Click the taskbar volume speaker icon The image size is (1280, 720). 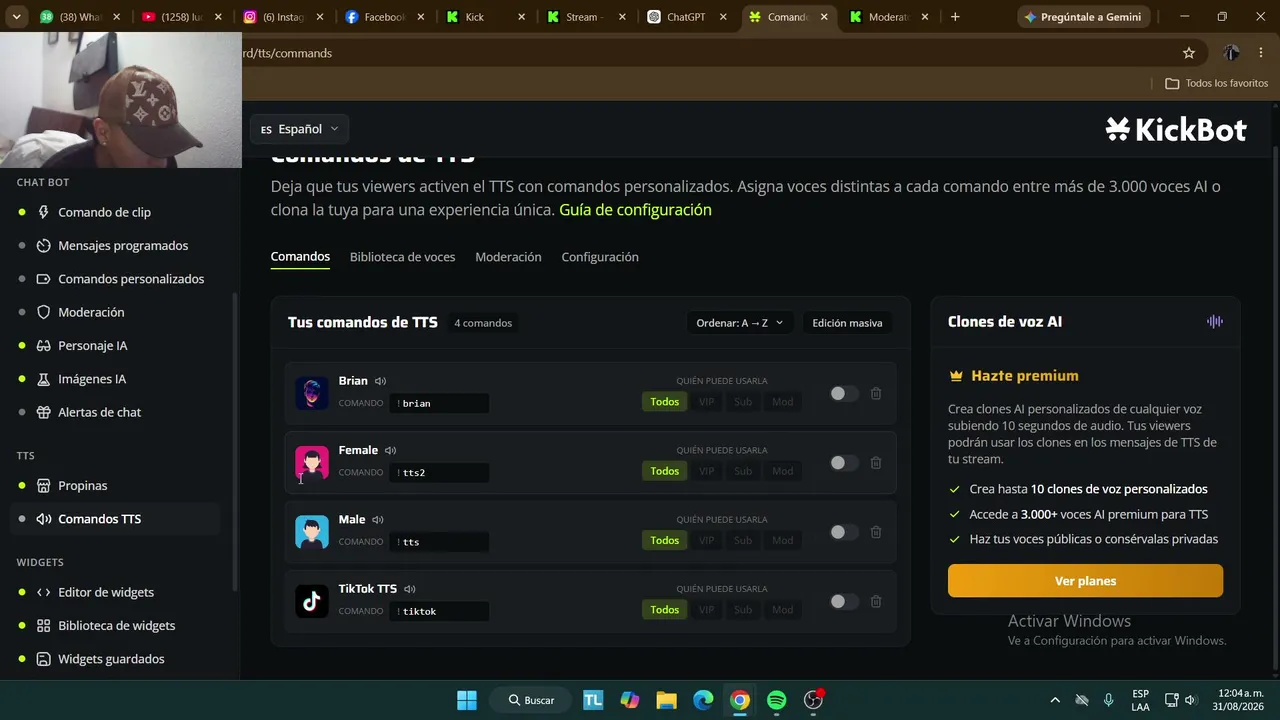tap(1189, 700)
